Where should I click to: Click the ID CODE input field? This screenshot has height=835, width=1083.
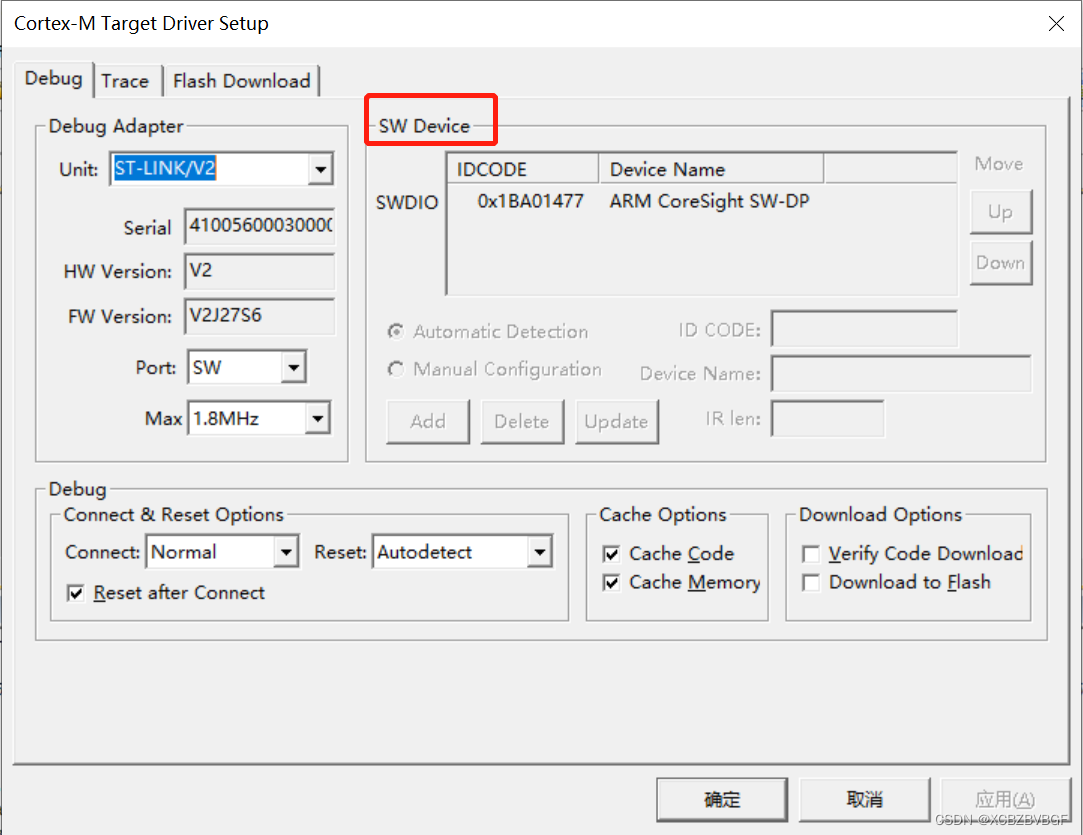(865, 329)
